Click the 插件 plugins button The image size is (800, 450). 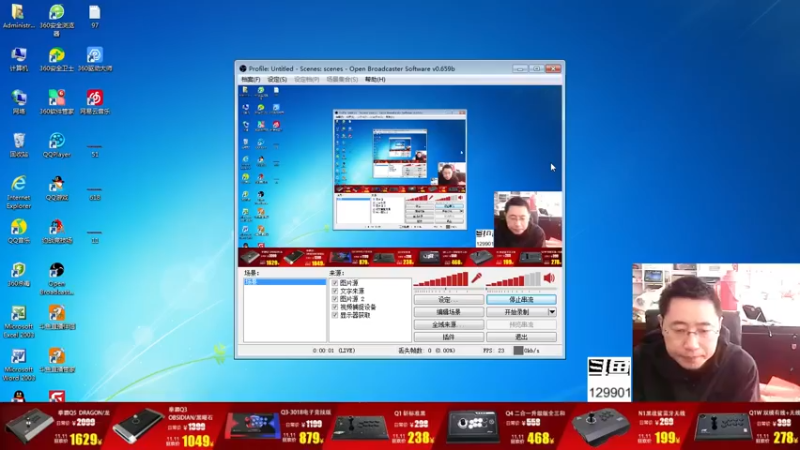(x=449, y=337)
